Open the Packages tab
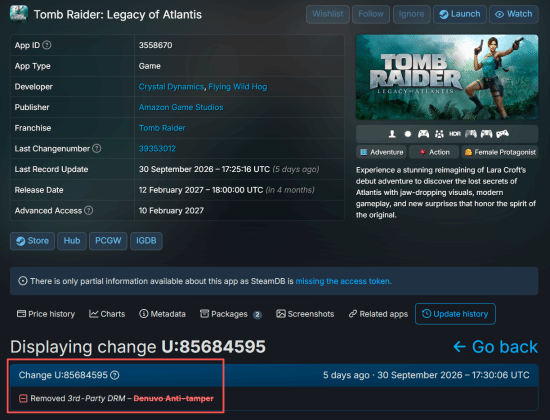550x420 pixels. tap(230, 314)
